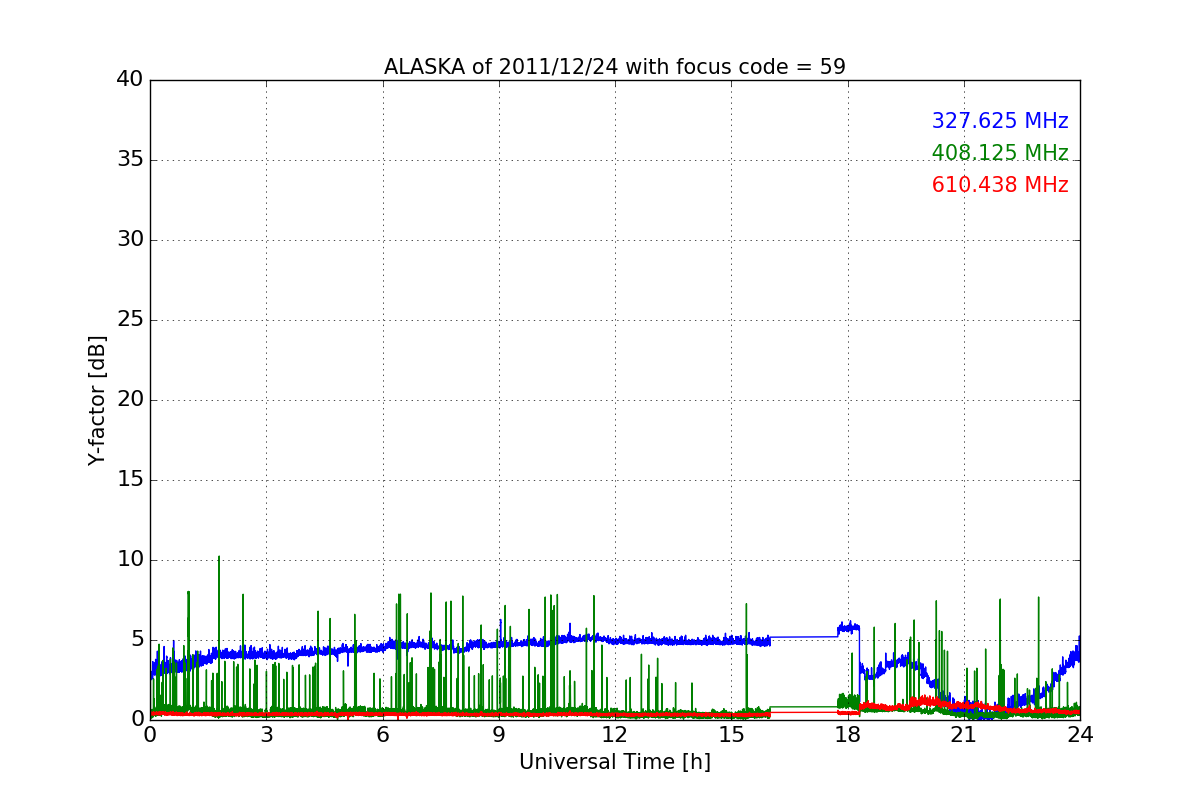1200x800 pixels.
Task: Click the Universal Time [h] axis label
Action: [614, 762]
